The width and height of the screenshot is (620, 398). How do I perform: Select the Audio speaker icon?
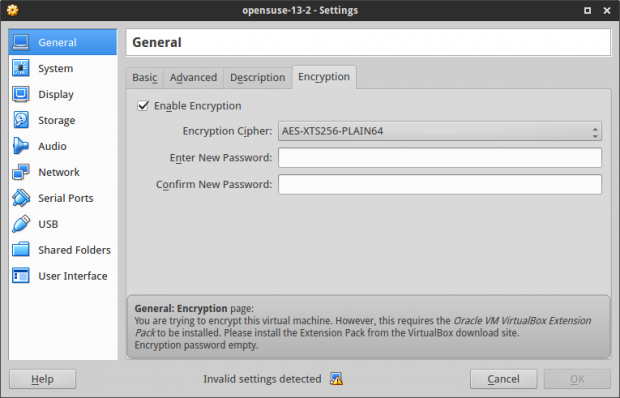tap(21, 146)
